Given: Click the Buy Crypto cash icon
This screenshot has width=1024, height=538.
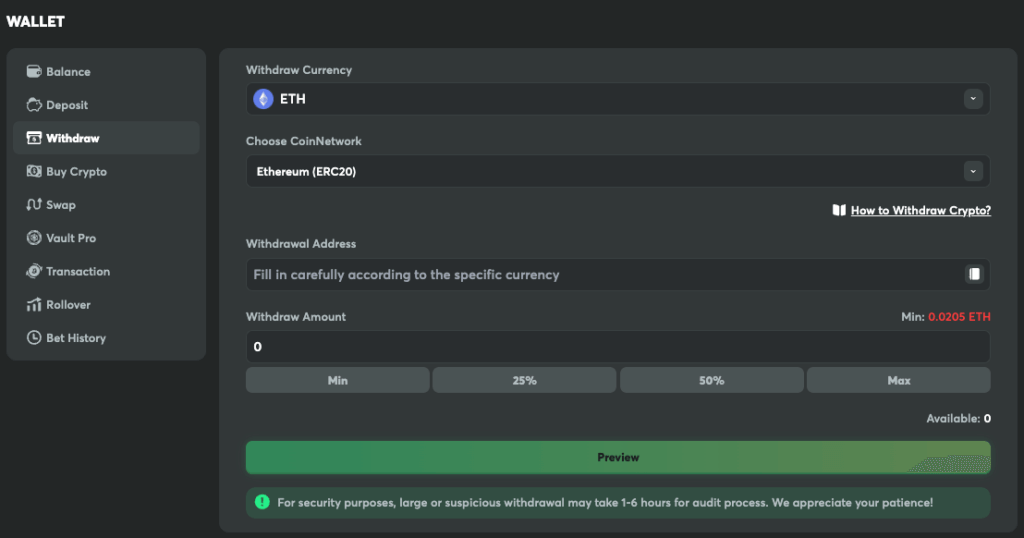Looking at the screenshot, I should coord(34,172).
